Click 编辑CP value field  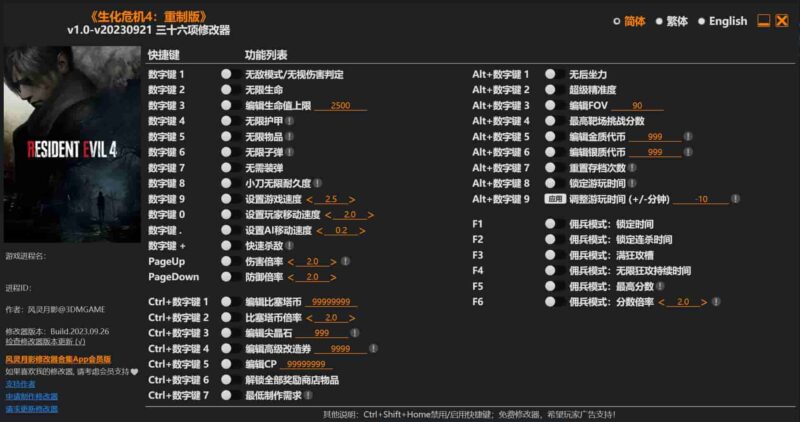[306, 364]
